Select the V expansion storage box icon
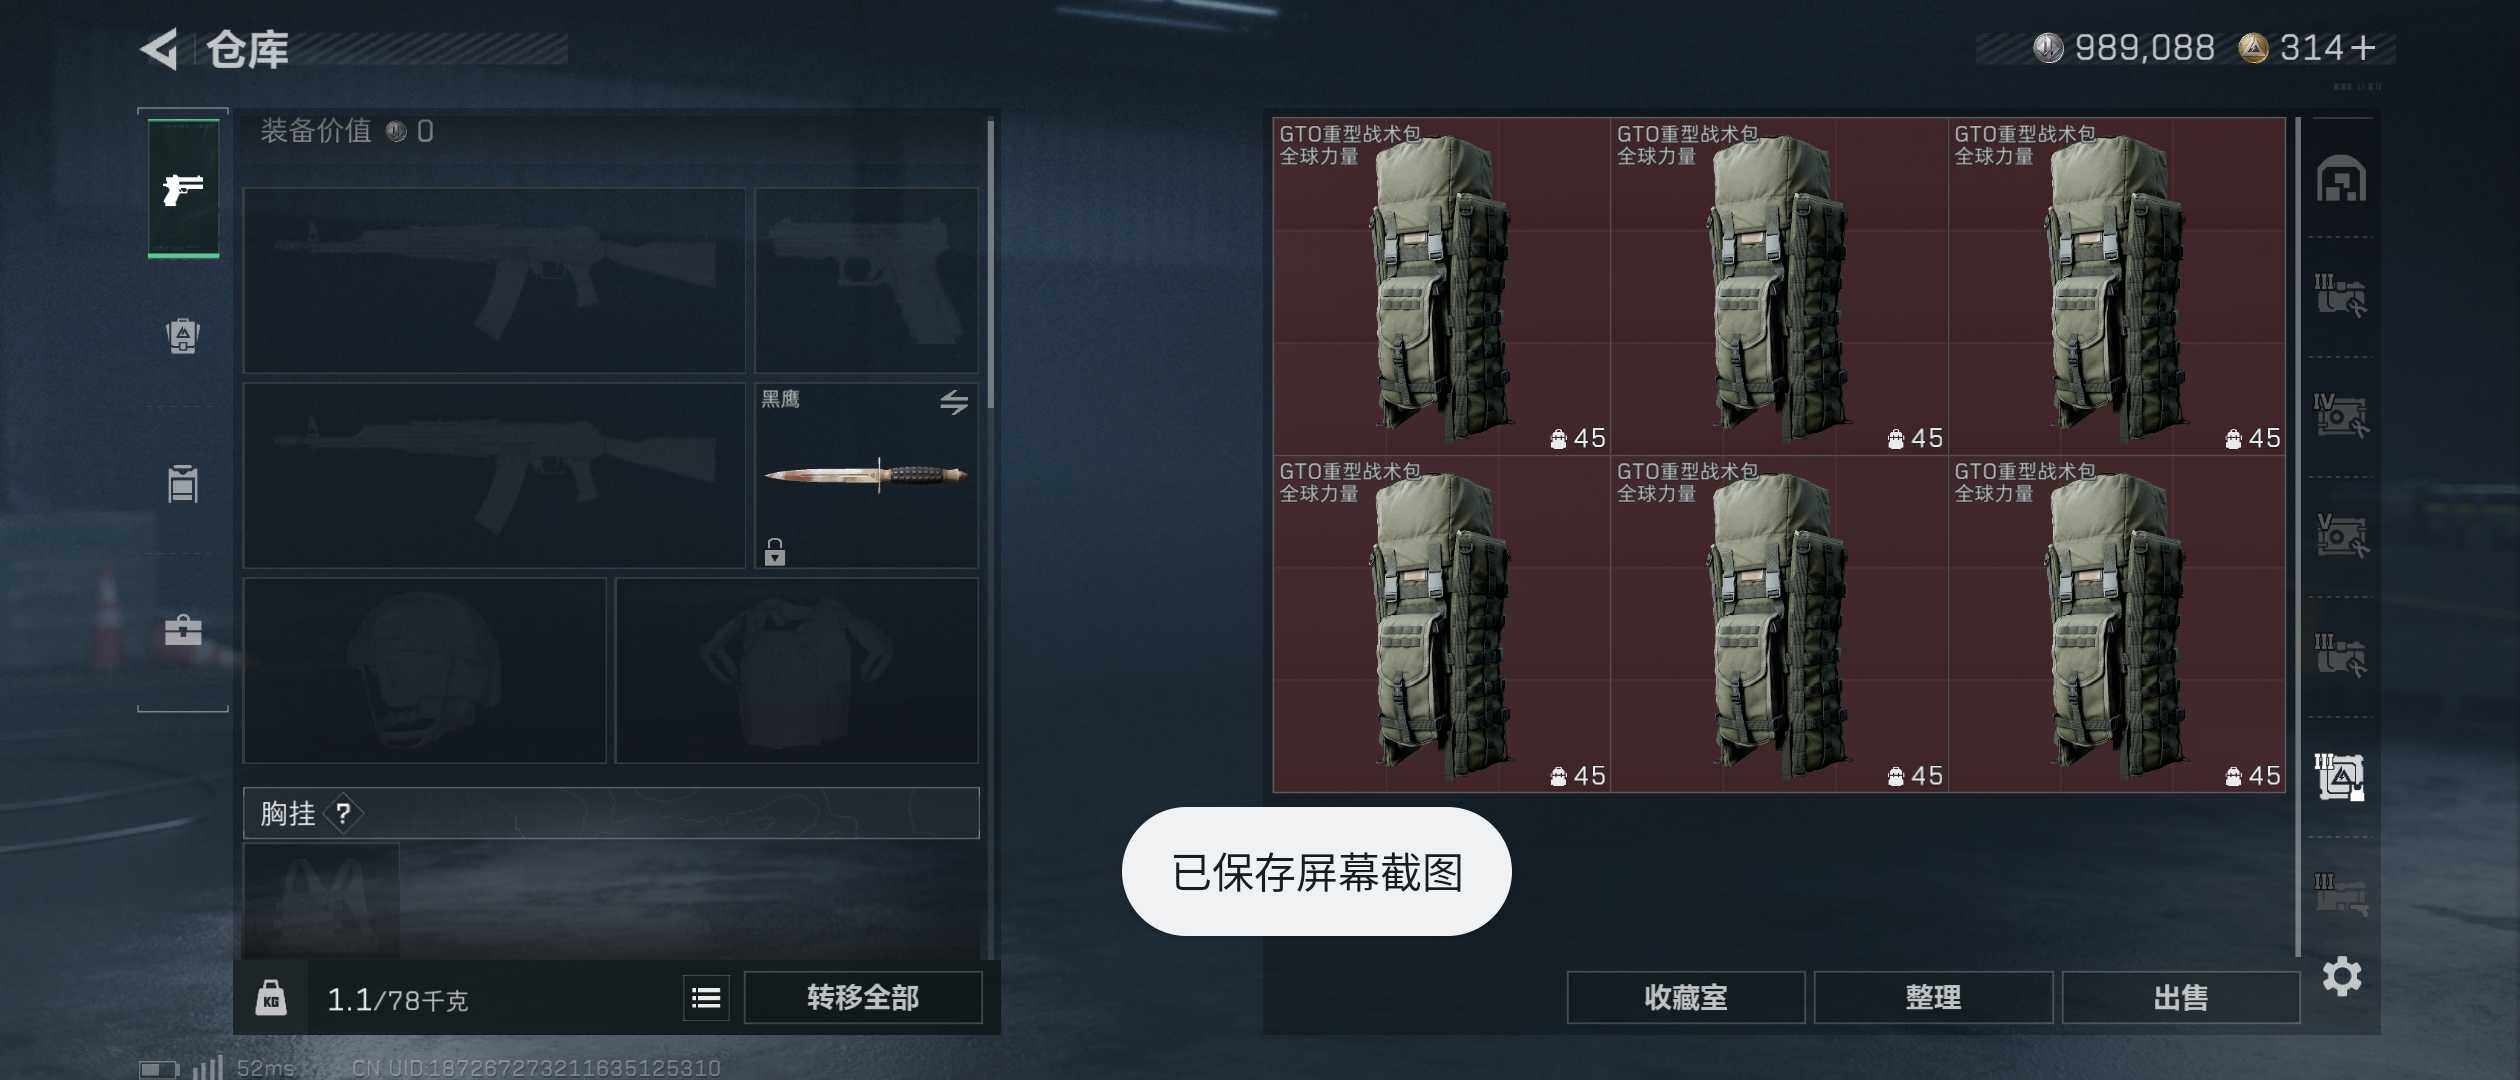Image resolution: width=2520 pixels, height=1080 pixels. point(2341,535)
